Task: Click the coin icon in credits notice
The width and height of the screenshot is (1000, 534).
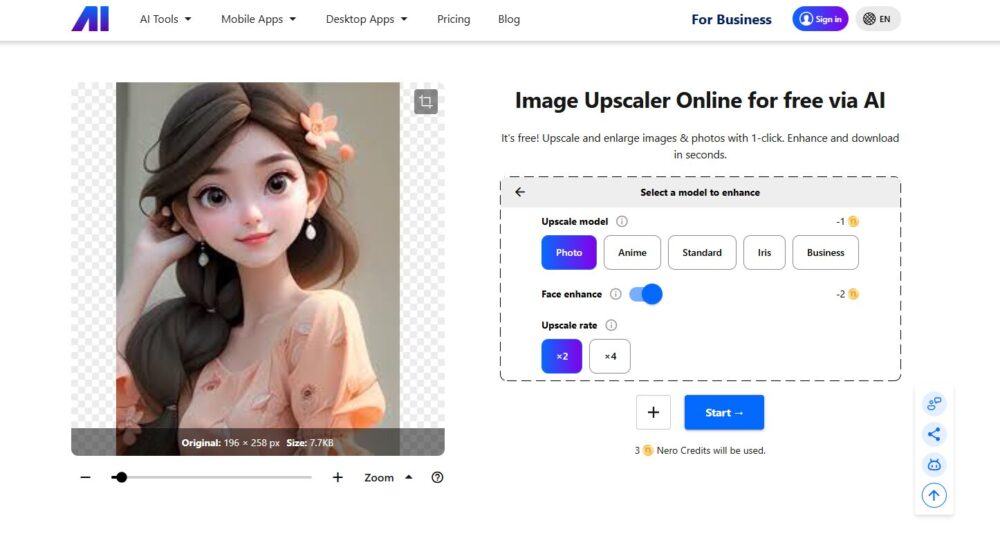Action: pyautogui.click(x=648, y=450)
